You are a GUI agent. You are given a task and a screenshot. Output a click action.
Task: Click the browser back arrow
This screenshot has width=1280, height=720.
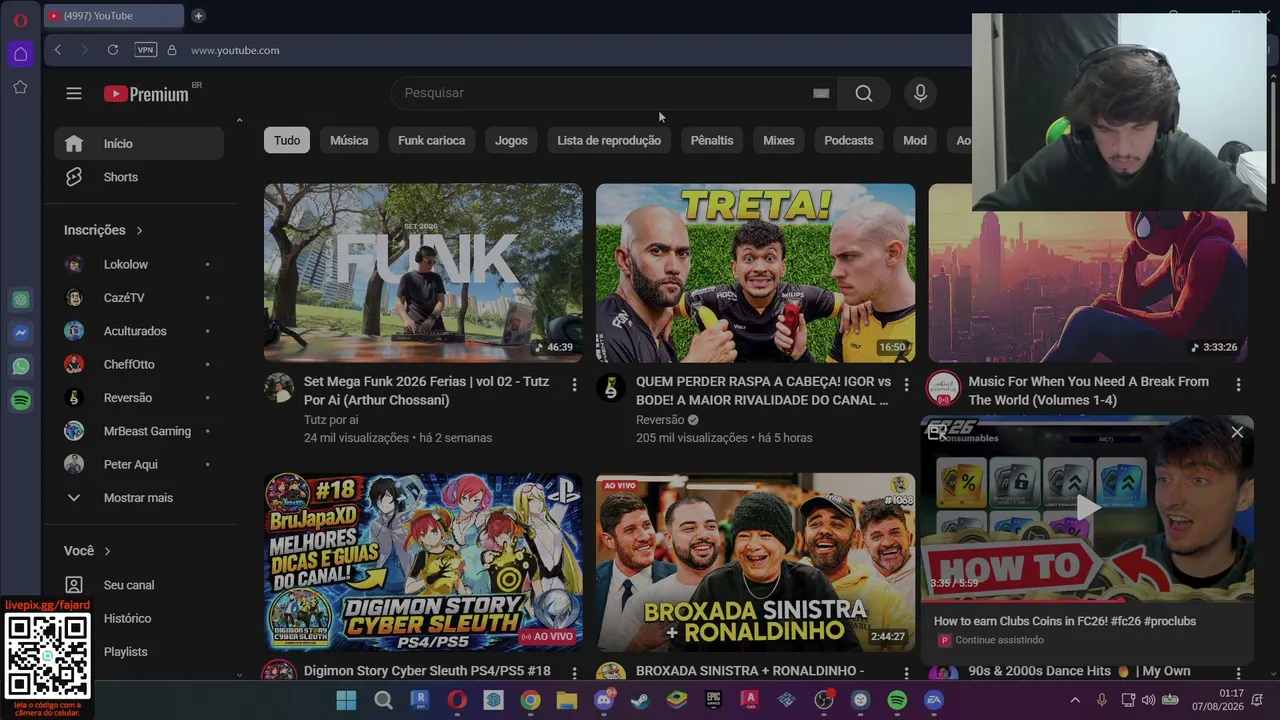[x=58, y=50]
